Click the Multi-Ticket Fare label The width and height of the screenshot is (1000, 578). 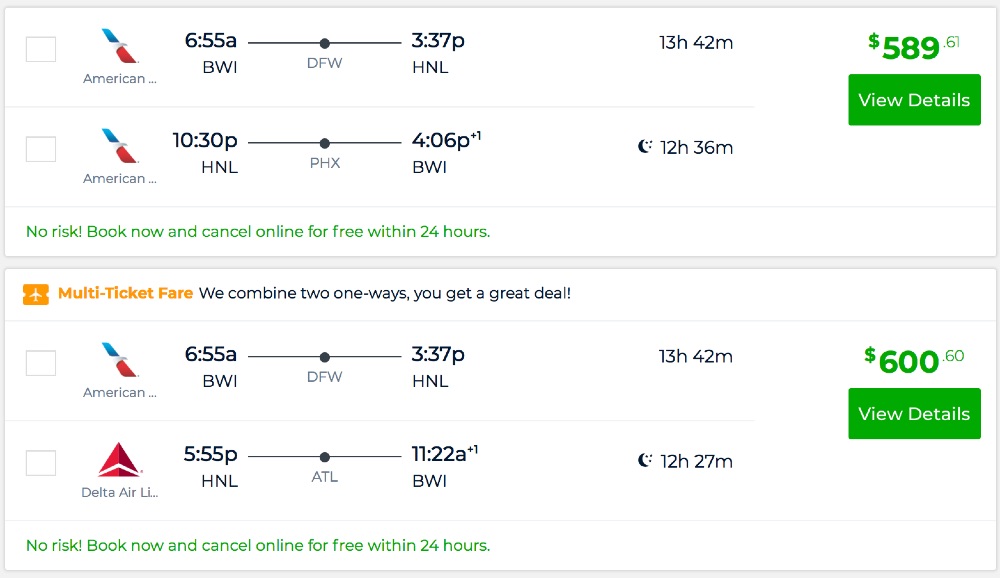click(x=125, y=294)
